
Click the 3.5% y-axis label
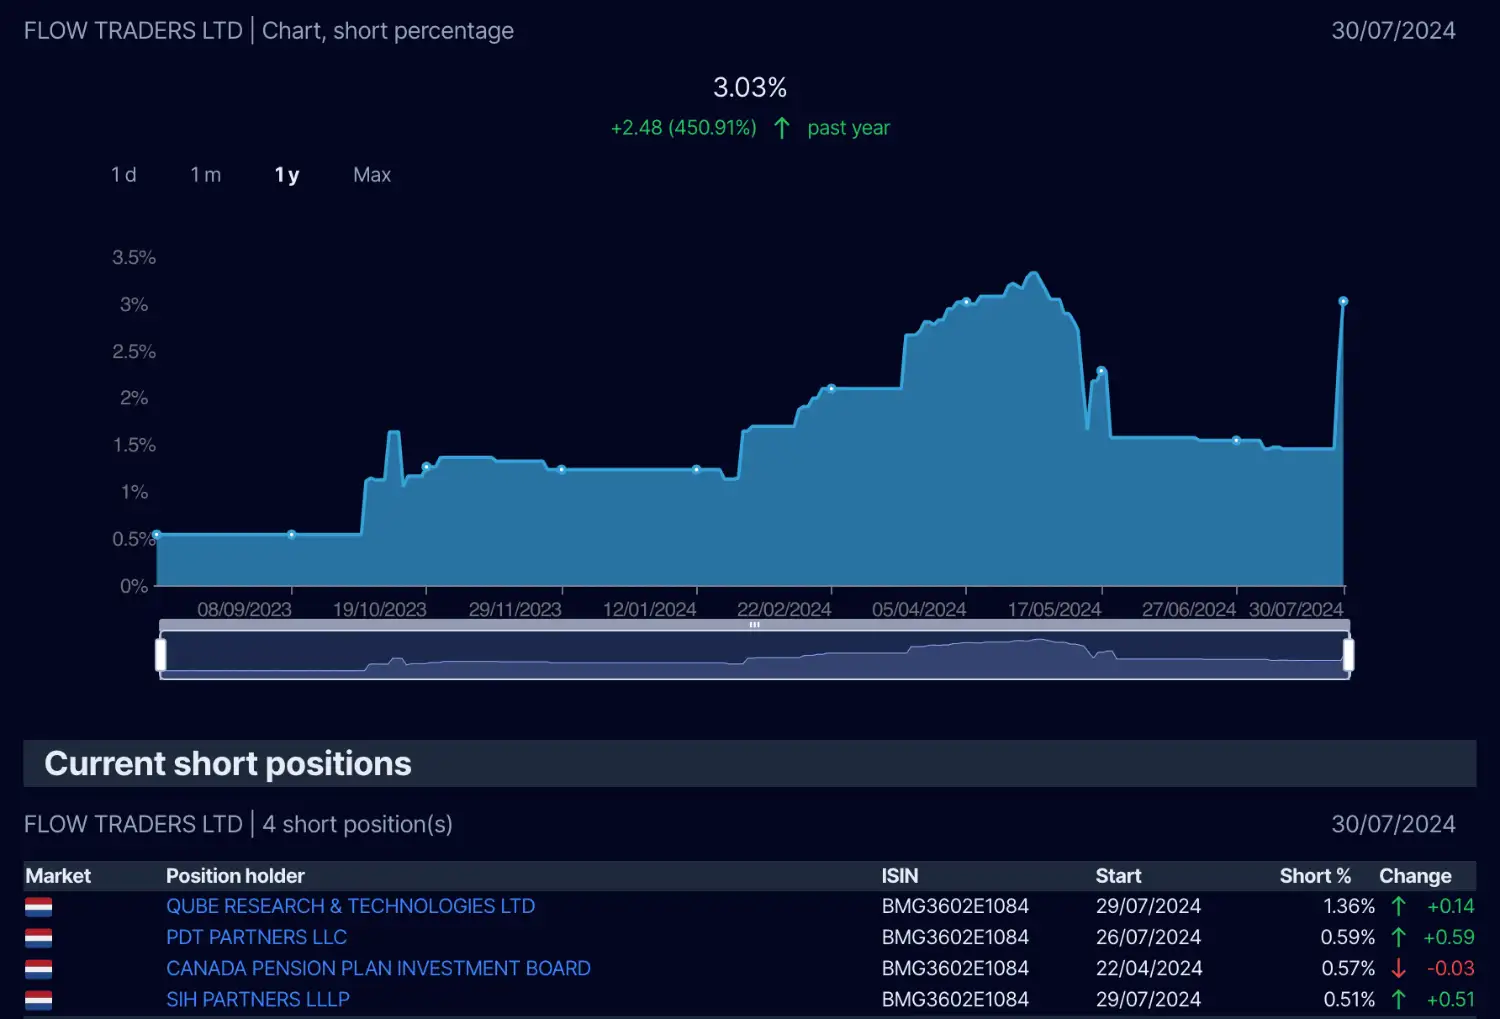point(134,258)
